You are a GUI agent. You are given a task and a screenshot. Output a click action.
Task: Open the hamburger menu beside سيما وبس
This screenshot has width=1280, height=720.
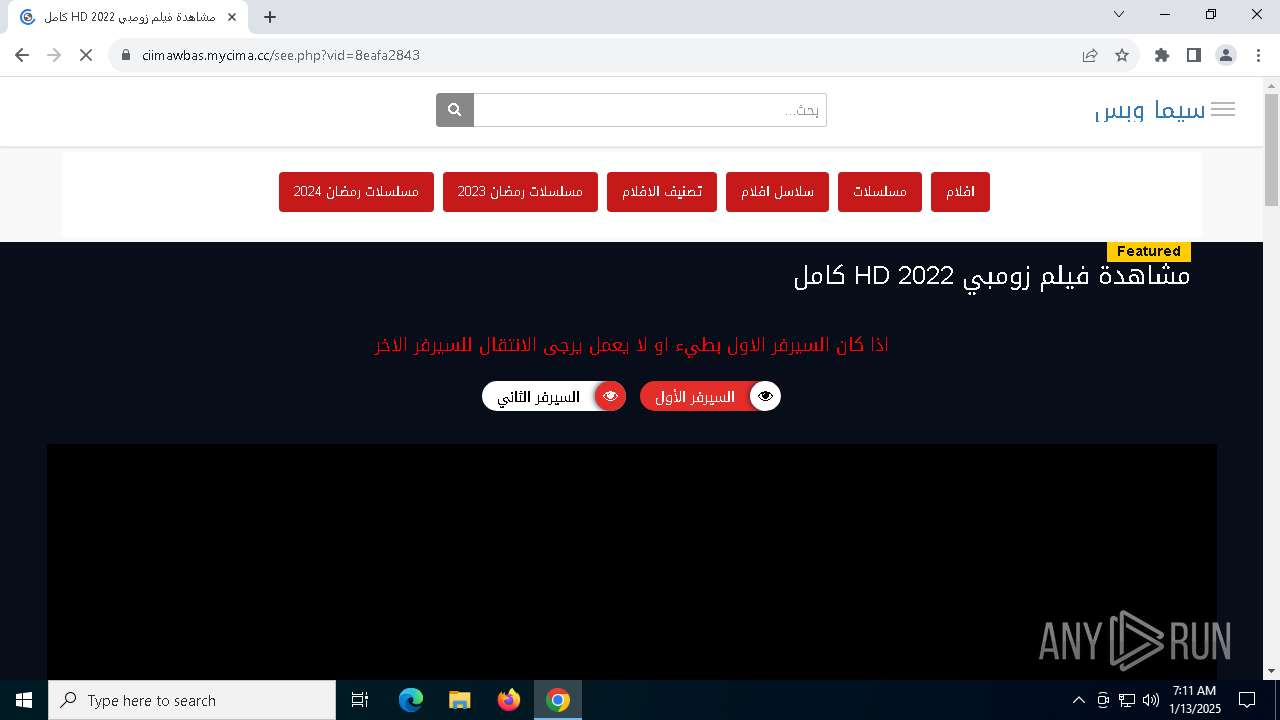coord(1223,110)
